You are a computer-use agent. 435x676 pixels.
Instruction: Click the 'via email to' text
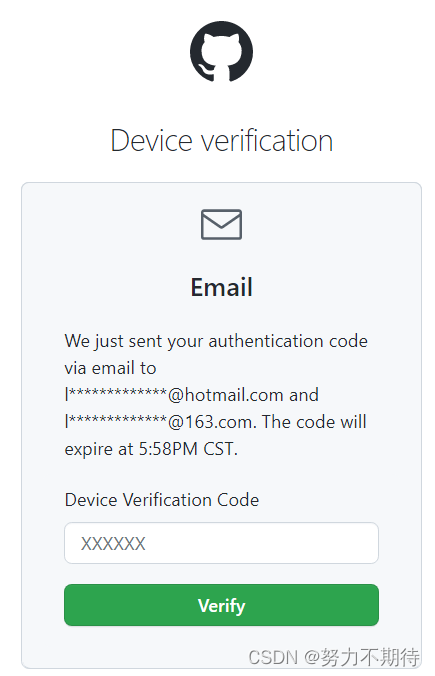click(110, 368)
